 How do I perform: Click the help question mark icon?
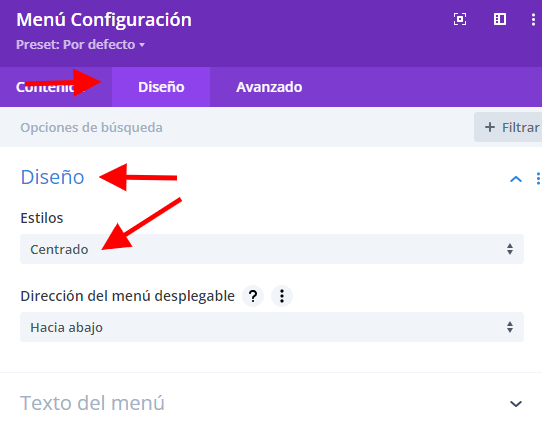tap(253, 296)
